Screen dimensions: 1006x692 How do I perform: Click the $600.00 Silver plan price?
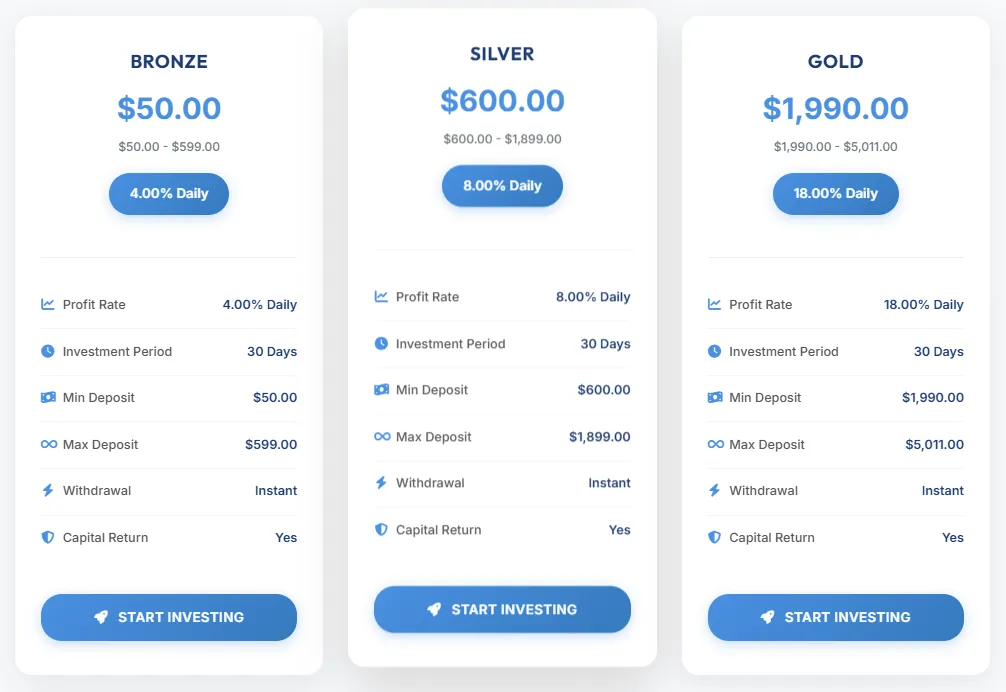click(502, 100)
